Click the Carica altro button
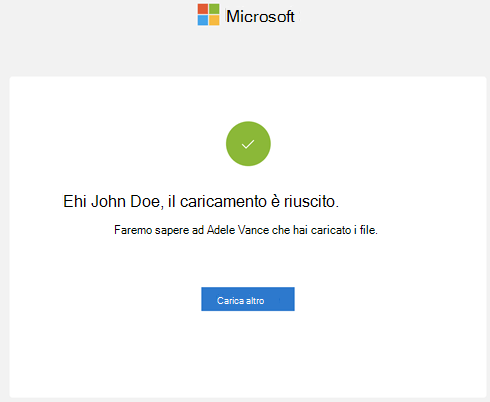490x402 pixels. tap(248, 299)
